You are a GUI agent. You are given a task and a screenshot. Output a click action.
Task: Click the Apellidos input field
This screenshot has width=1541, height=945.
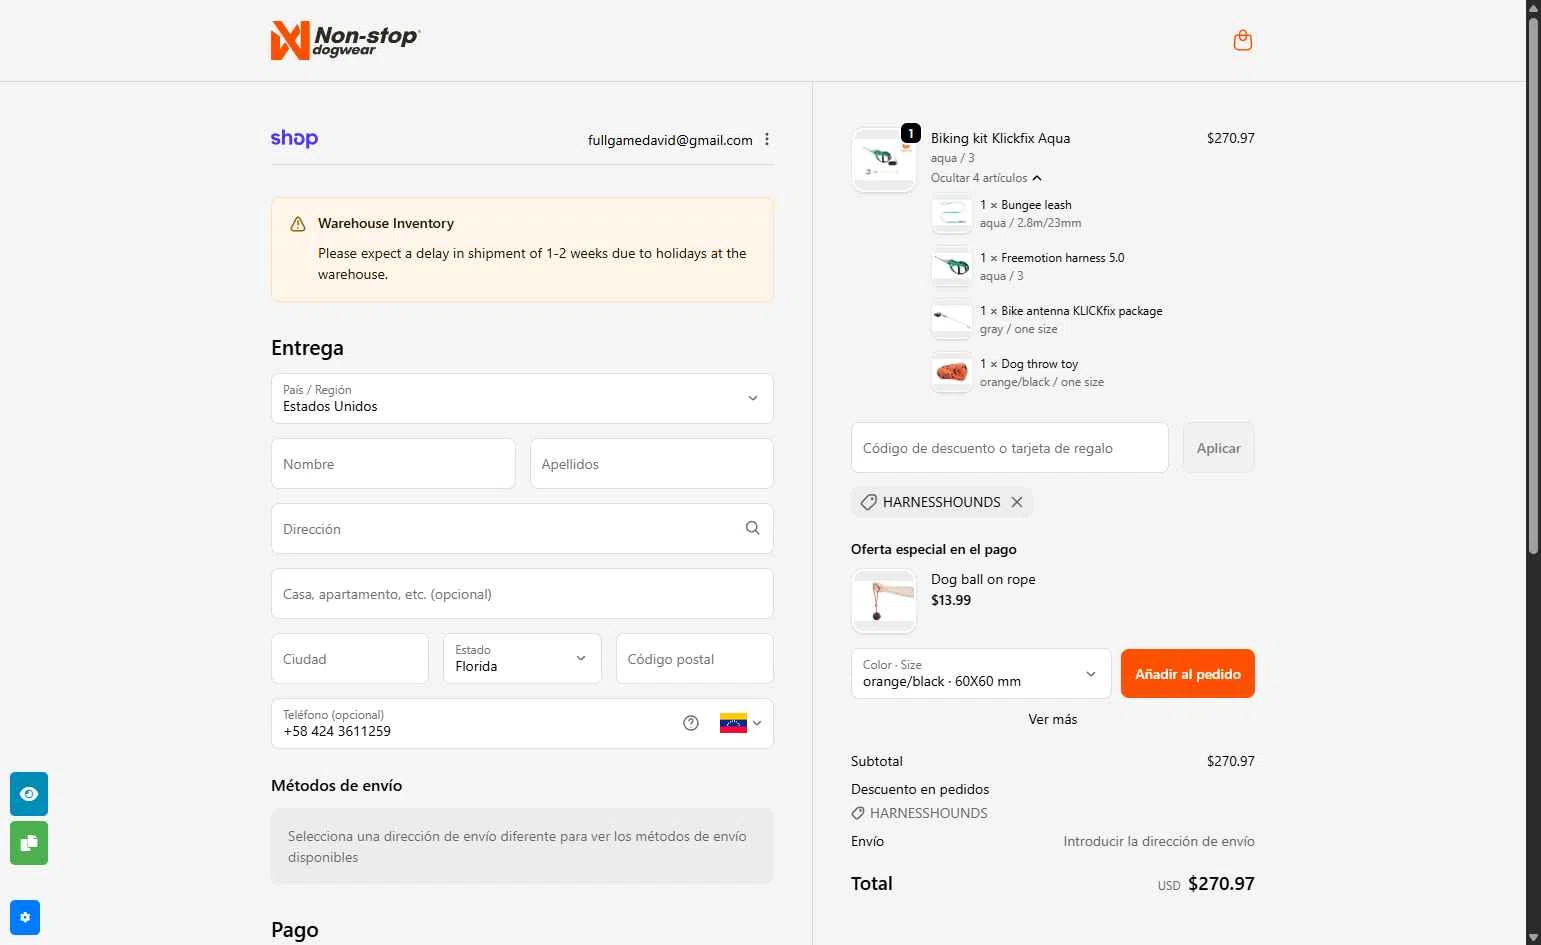(x=652, y=464)
